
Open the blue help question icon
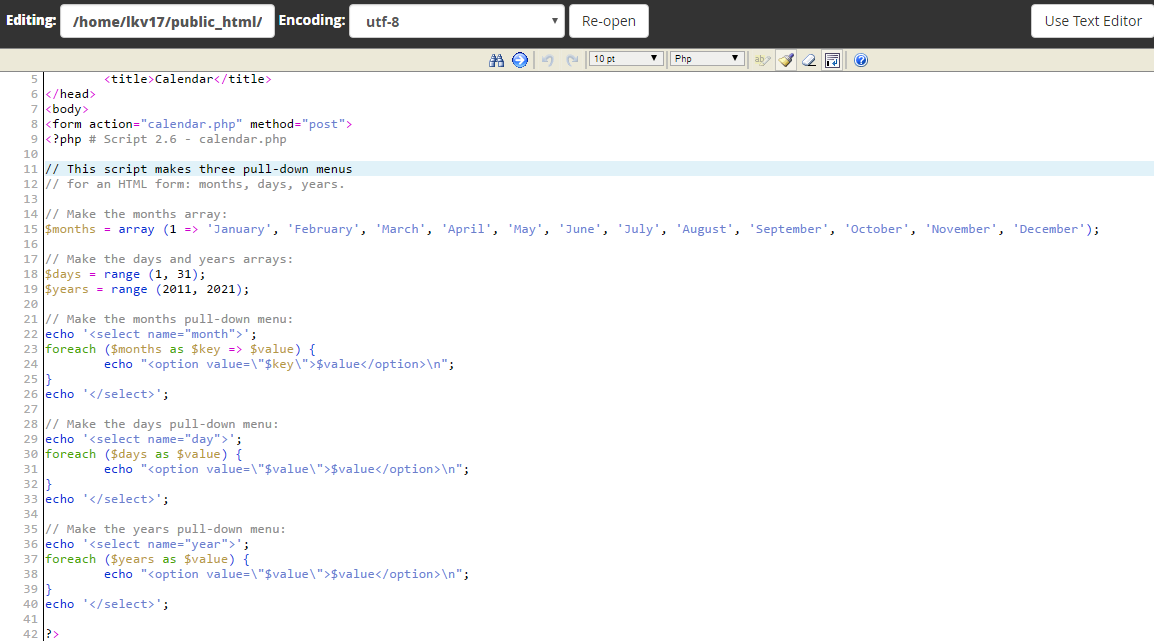860,60
